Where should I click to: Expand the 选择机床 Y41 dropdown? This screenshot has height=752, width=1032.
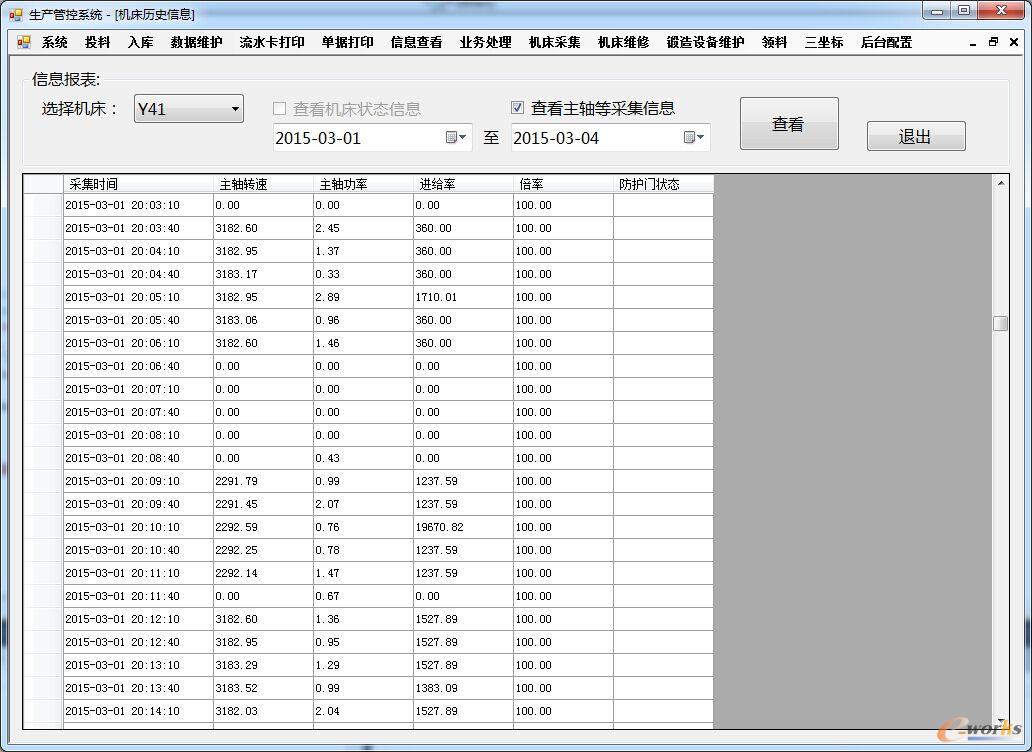pyautogui.click(x=235, y=109)
